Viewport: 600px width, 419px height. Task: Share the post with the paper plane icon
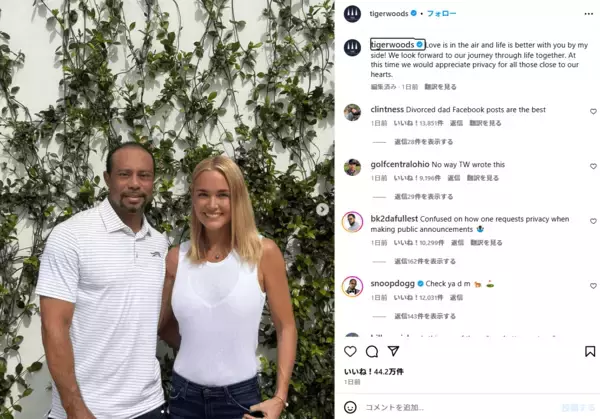tap(393, 351)
